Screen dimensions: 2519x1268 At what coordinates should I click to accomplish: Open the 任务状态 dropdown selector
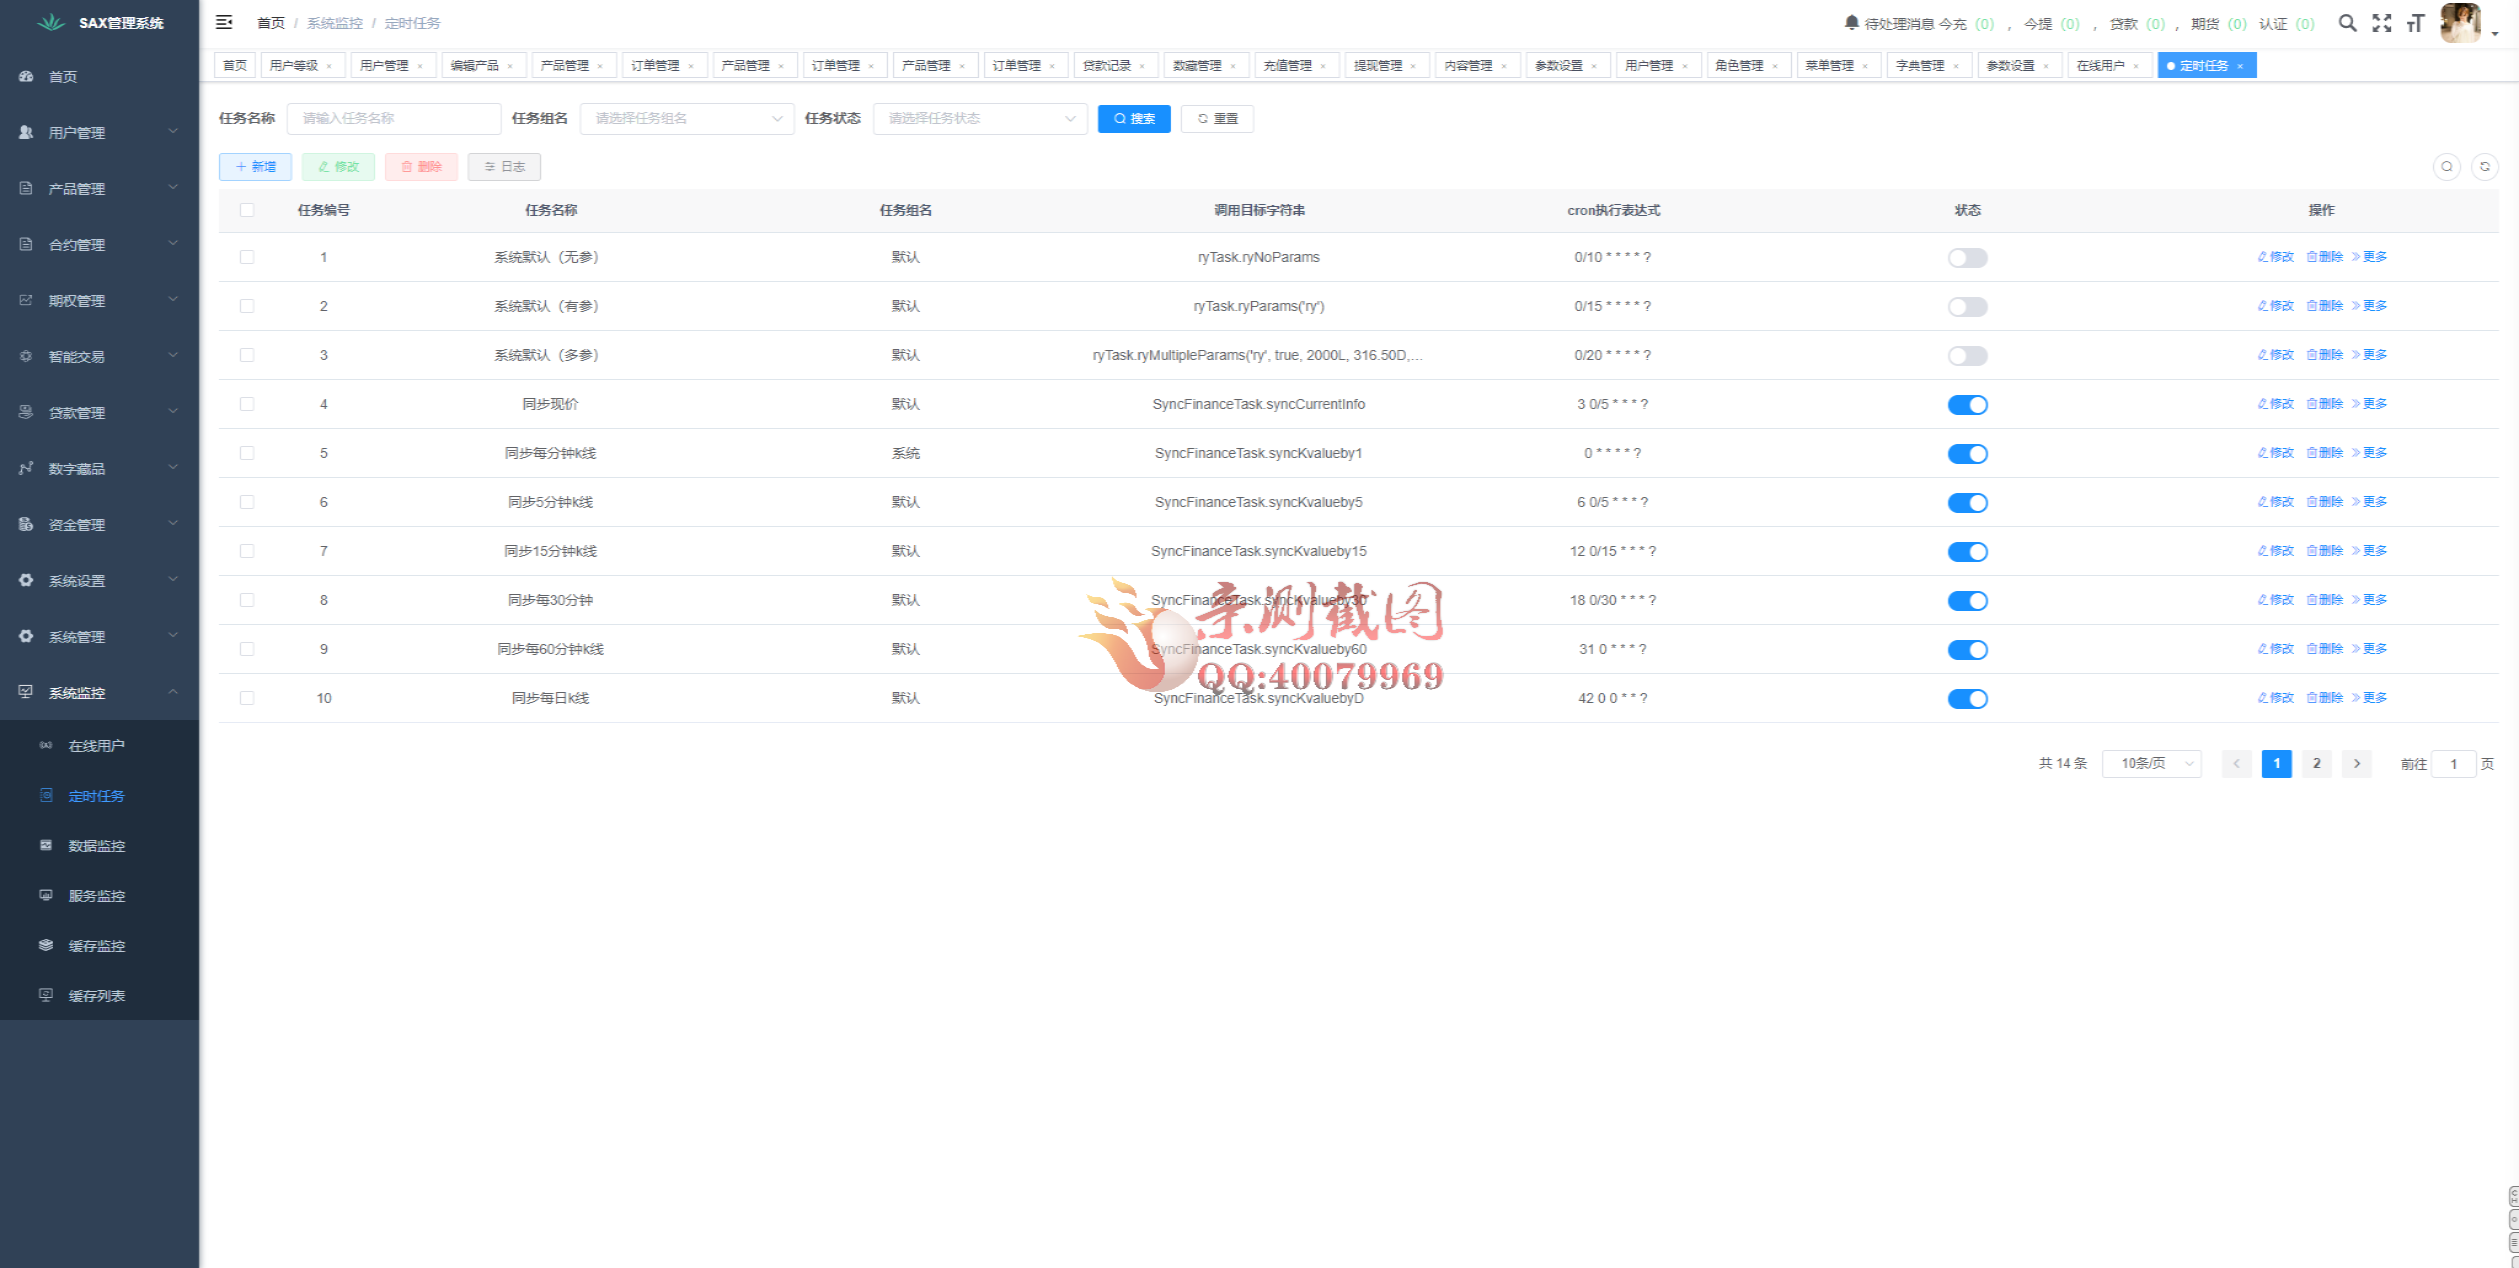pos(980,118)
